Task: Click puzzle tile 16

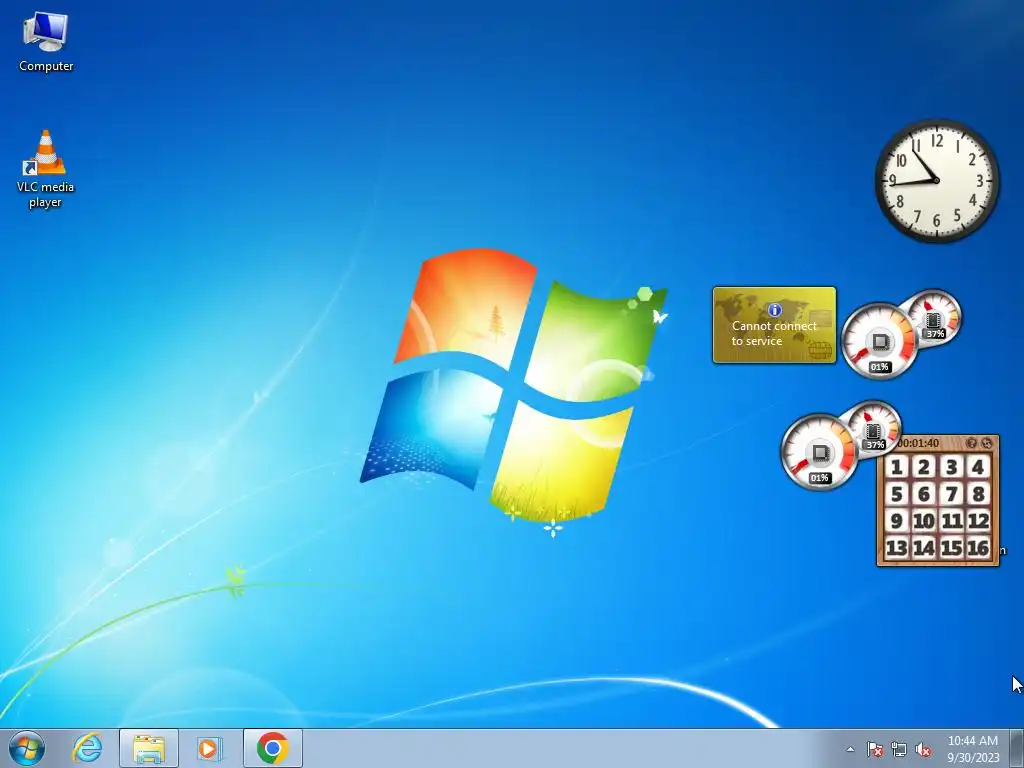Action: coord(978,547)
